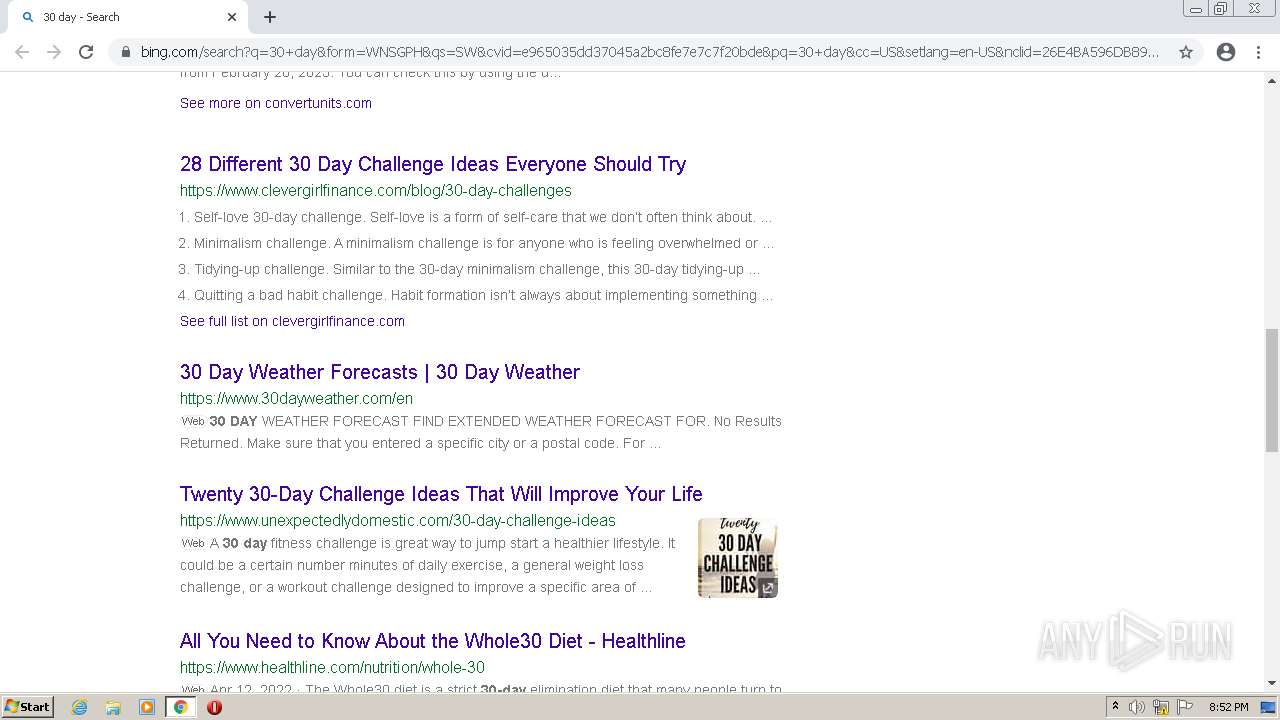Image resolution: width=1280 pixels, height=720 pixels.
Task: Visit the healthline.com/nutrition/whole-30 URL
Action: 332,667
